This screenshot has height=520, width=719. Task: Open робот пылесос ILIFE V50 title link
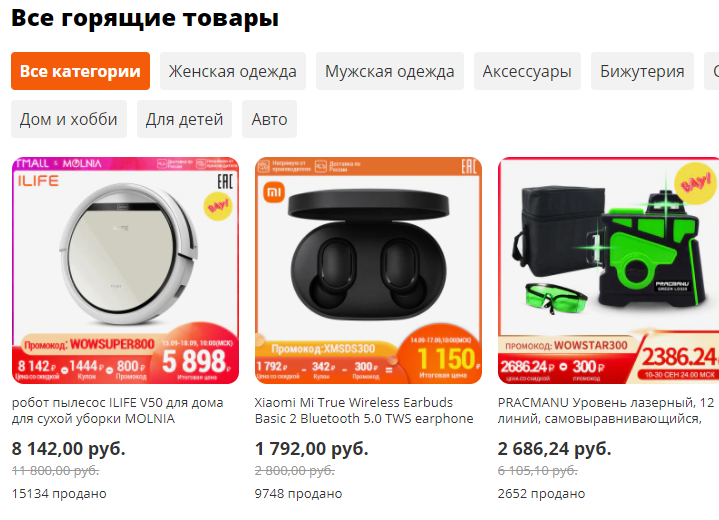(x=117, y=410)
